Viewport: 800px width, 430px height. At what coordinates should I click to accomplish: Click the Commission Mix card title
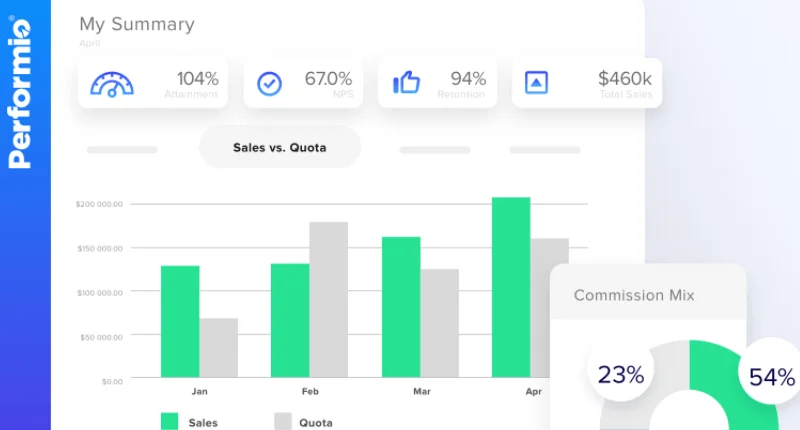click(634, 295)
